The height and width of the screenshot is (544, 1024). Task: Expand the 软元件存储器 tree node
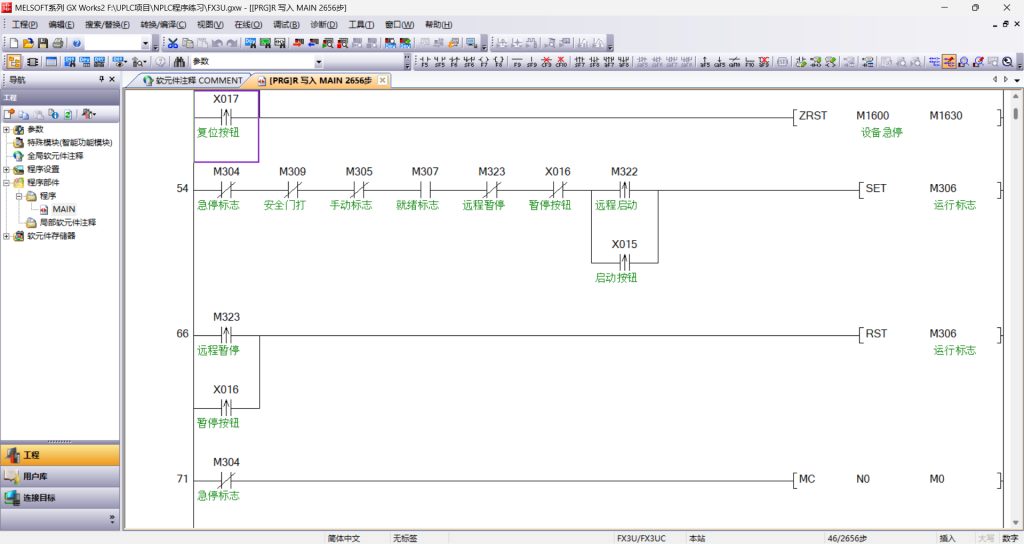7,236
